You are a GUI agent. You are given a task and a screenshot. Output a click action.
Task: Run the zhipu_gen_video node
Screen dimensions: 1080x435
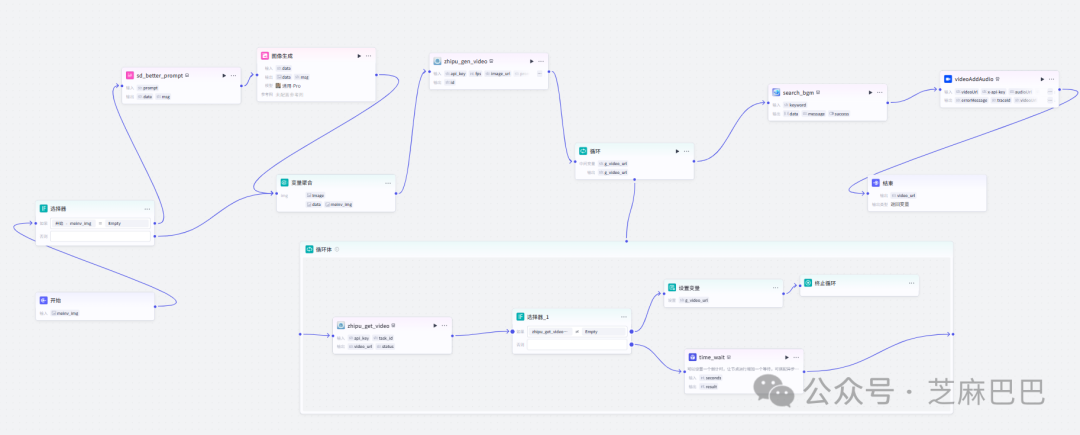pyautogui.click(x=531, y=61)
